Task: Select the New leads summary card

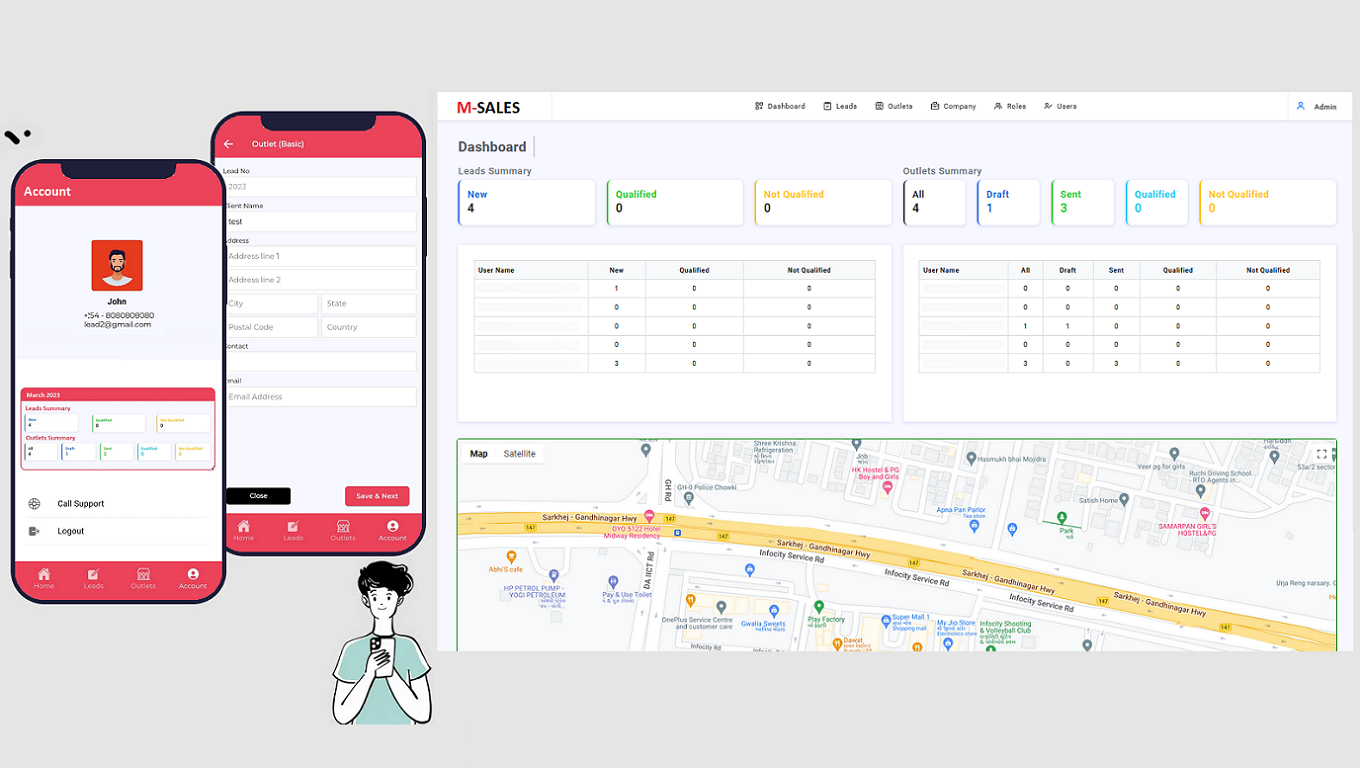Action: click(x=526, y=202)
